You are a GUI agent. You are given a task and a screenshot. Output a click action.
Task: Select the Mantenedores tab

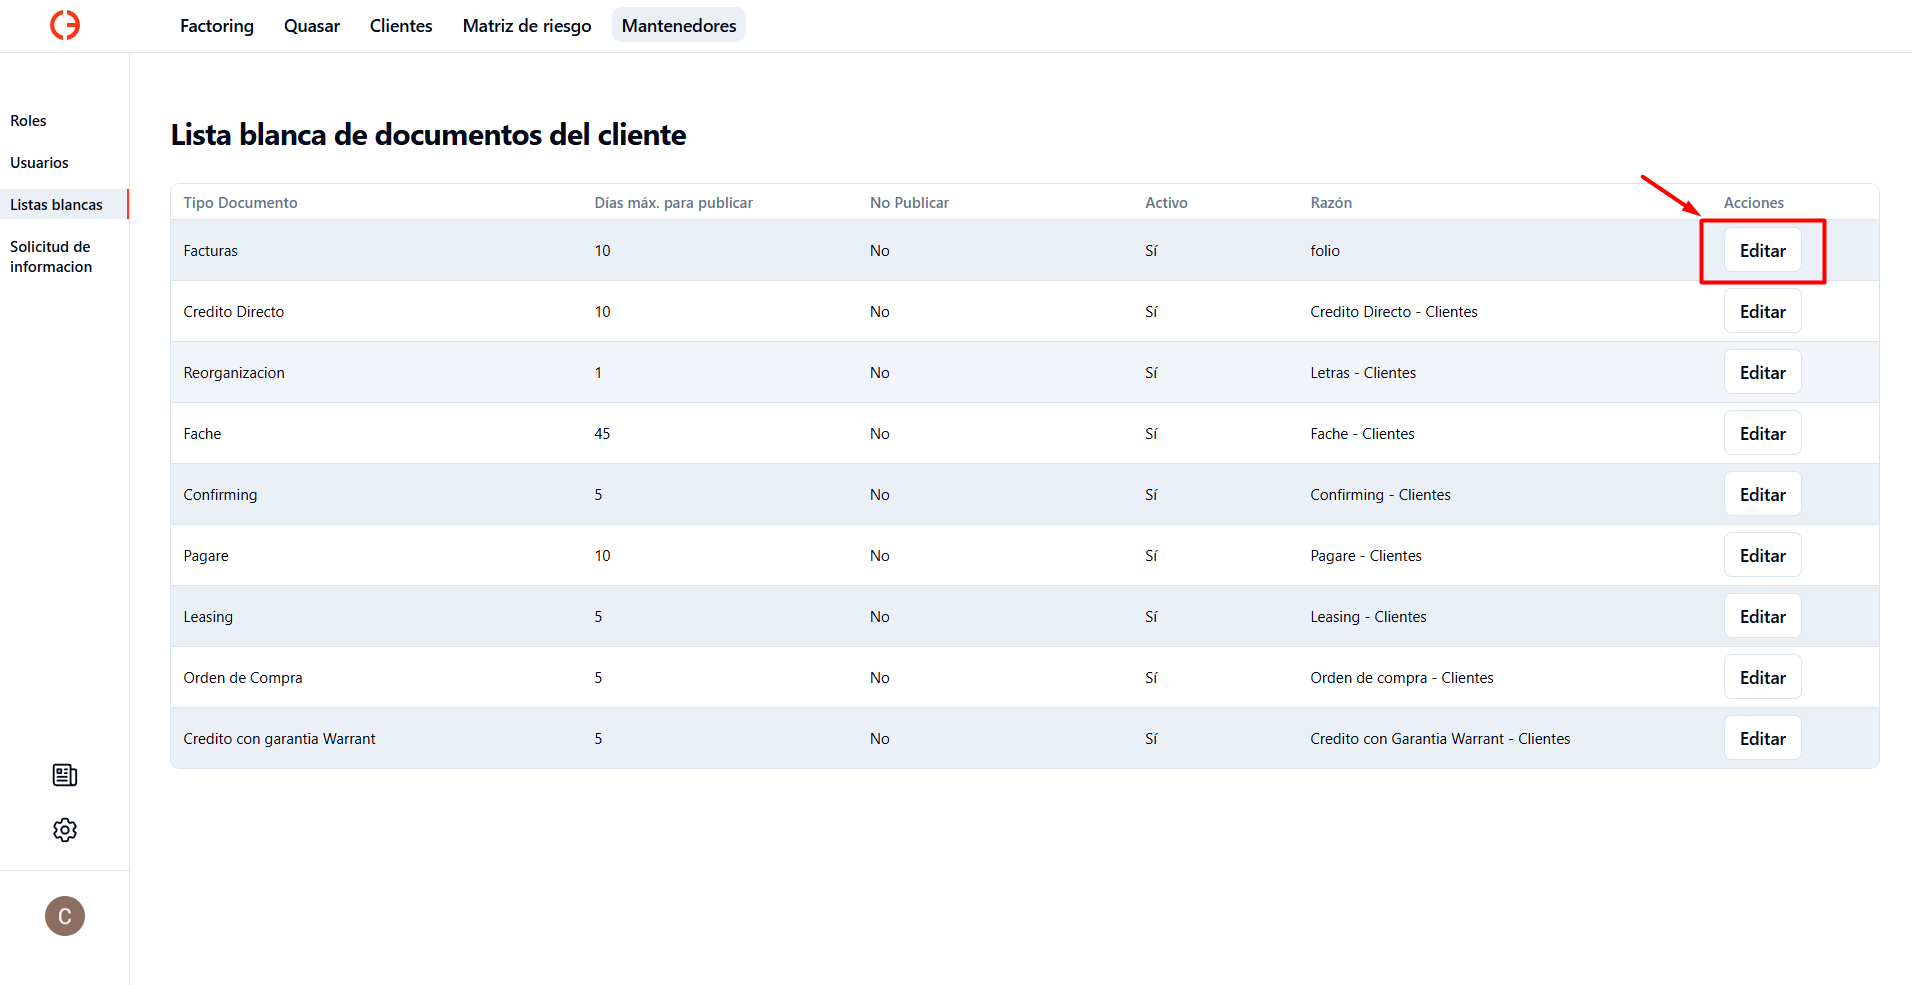[679, 26]
